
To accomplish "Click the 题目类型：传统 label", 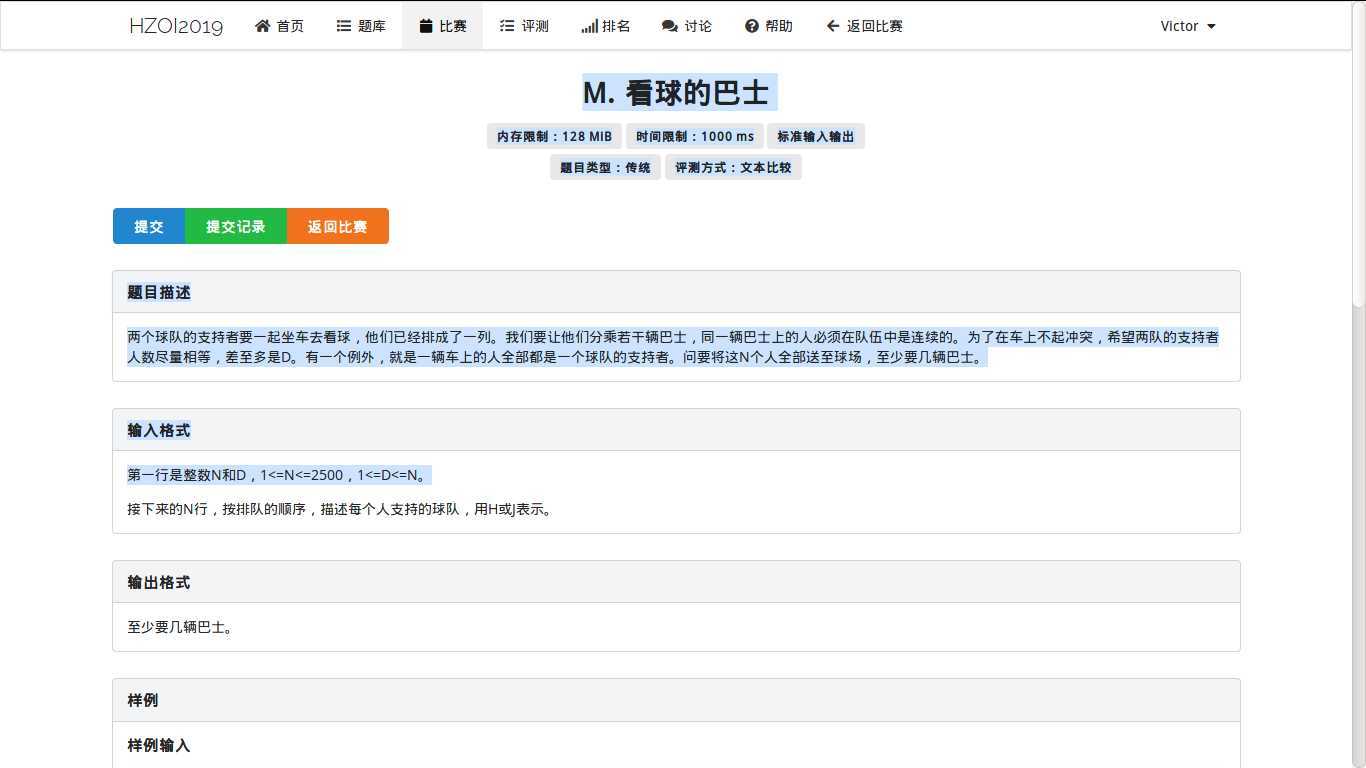I will [605, 167].
